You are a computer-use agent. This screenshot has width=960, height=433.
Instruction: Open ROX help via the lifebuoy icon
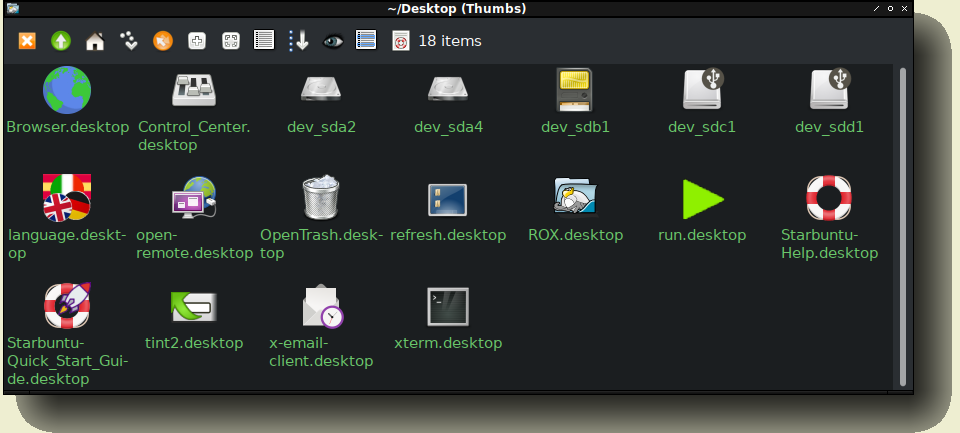coord(400,41)
